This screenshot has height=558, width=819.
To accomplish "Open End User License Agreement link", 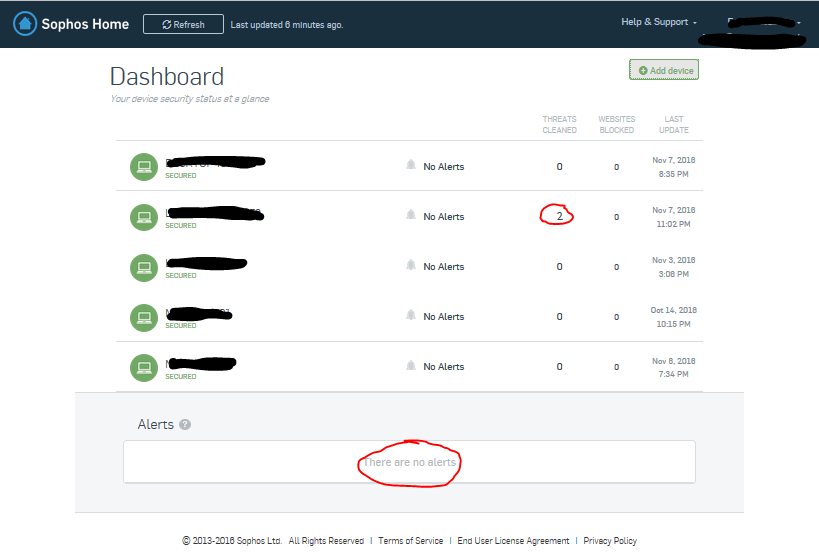I will pos(513,541).
